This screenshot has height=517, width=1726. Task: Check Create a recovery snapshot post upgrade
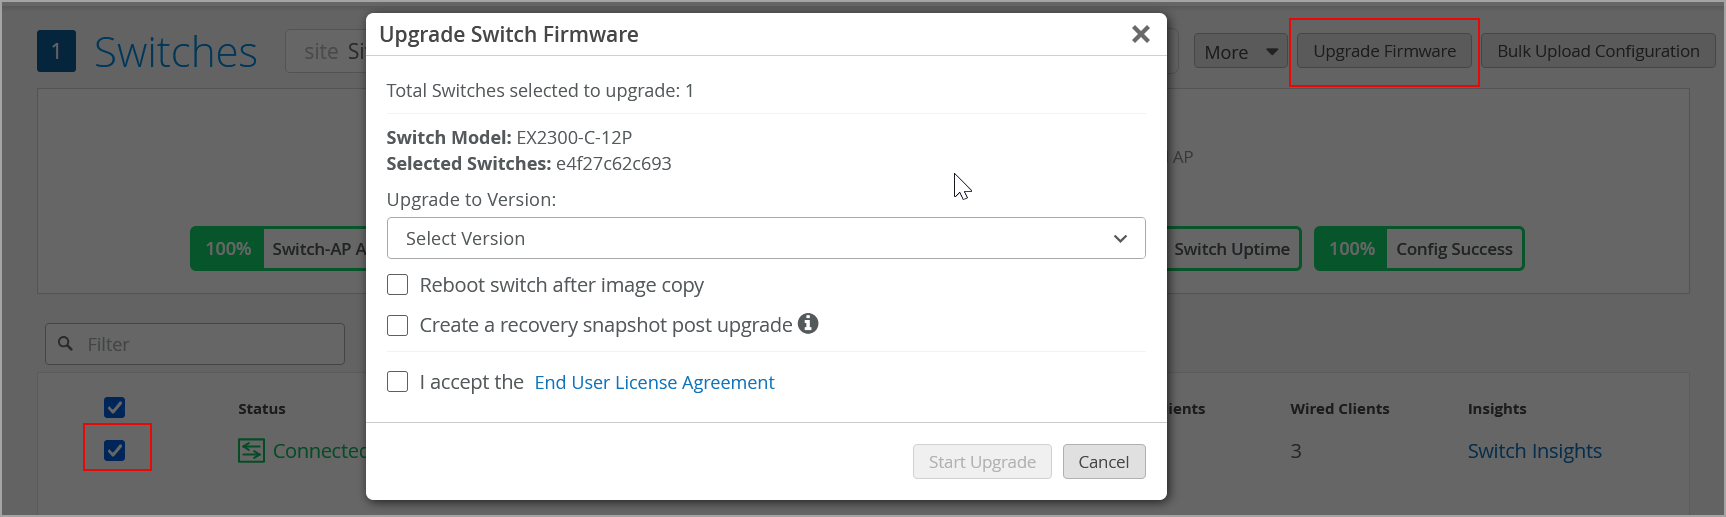(398, 325)
